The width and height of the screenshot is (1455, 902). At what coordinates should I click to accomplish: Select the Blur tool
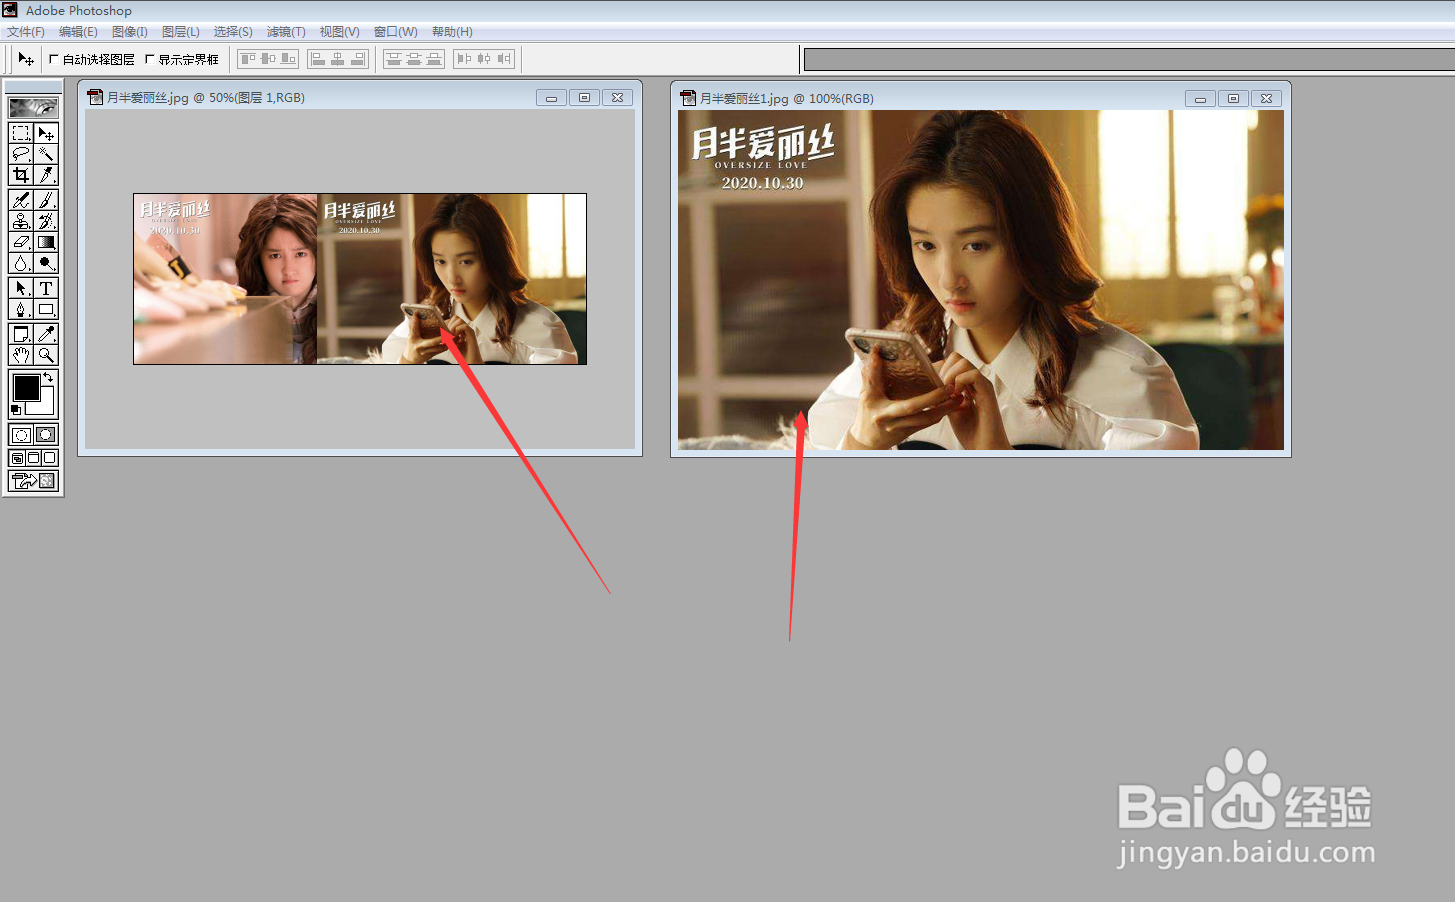[x=21, y=263]
